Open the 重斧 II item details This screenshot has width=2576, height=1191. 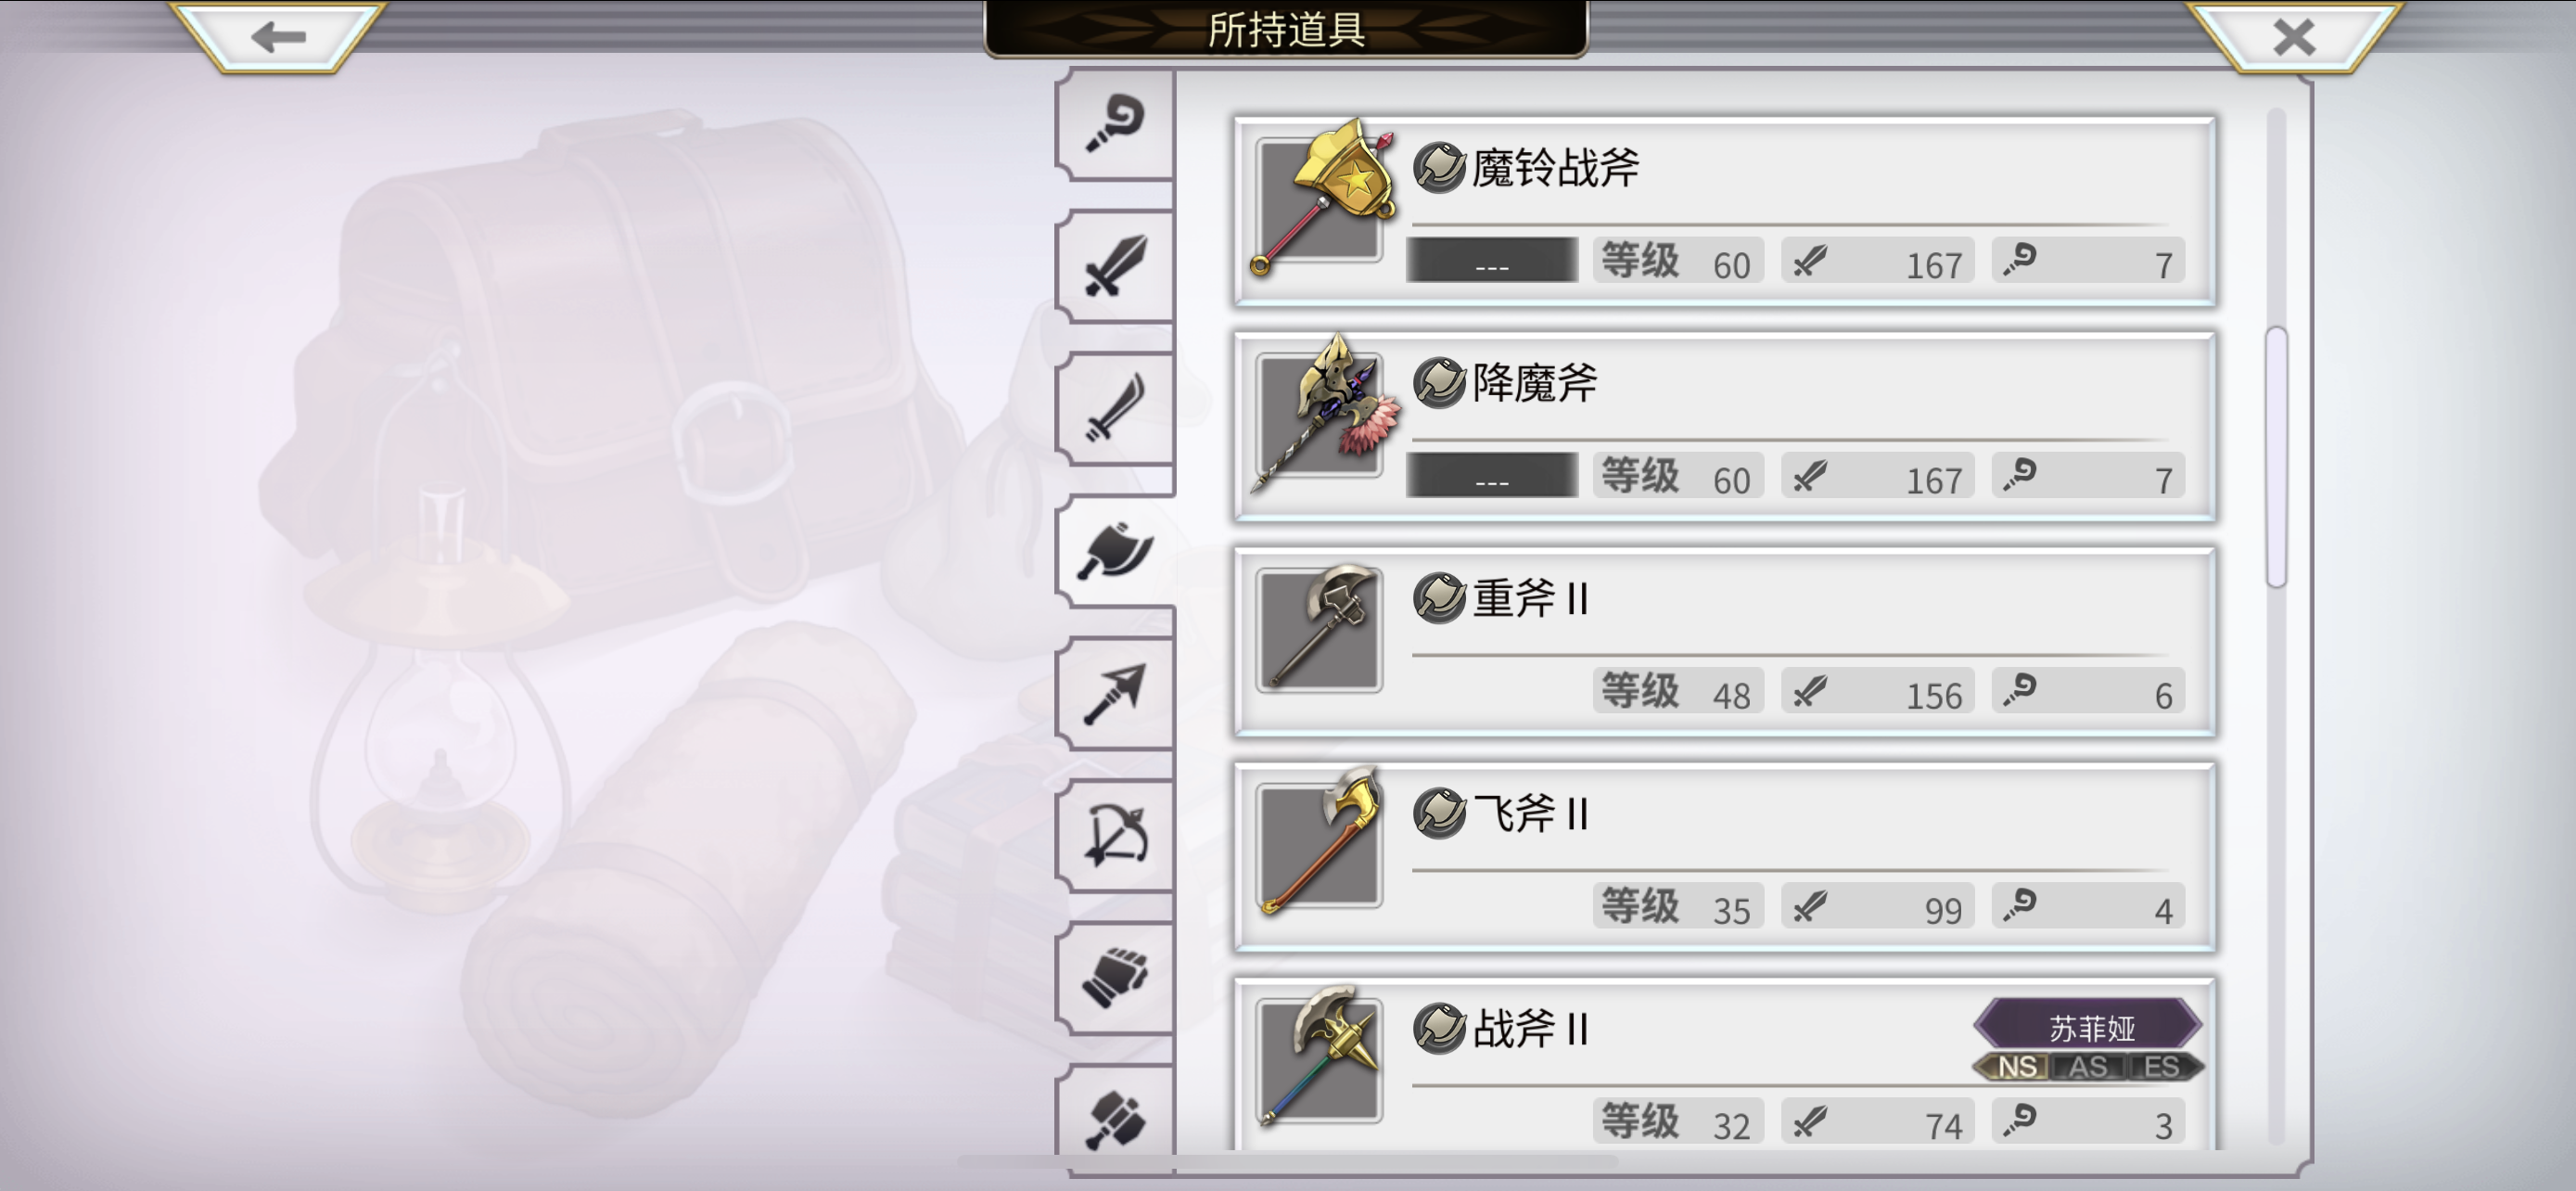coord(1725,642)
